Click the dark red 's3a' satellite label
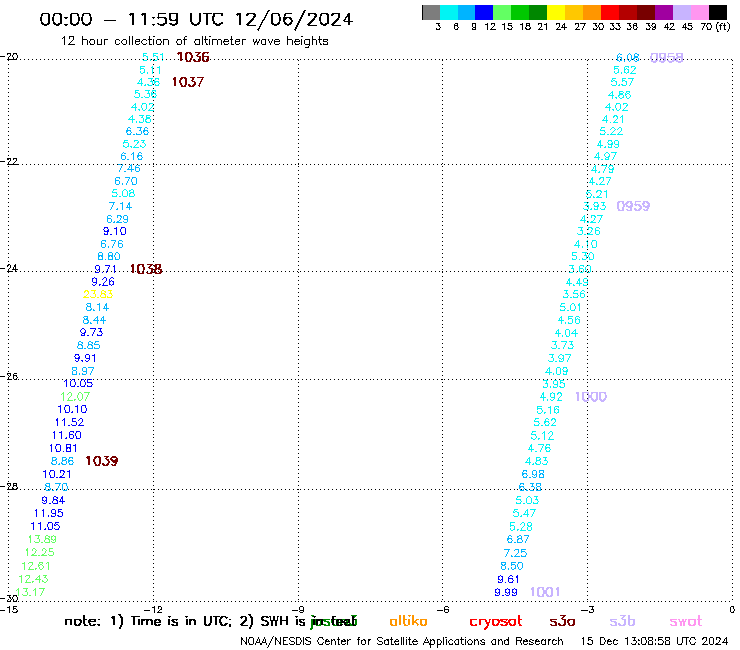The width and height of the screenshot is (740, 650). click(562, 621)
